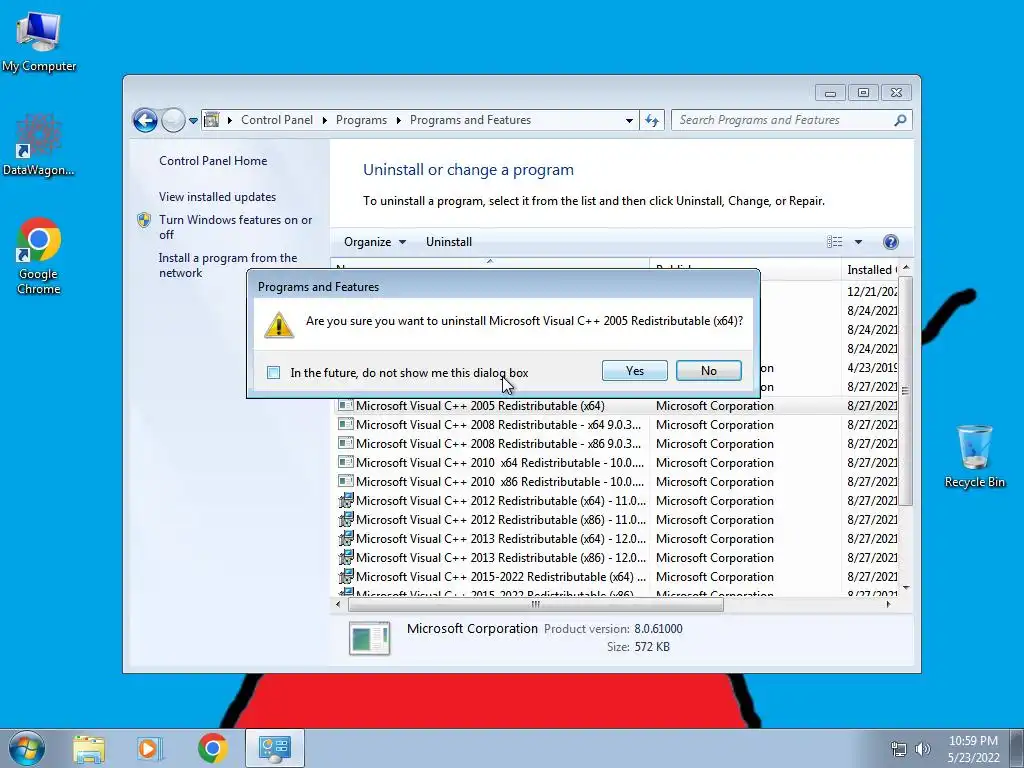The width and height of the screenshot is (1024, 768).
Task: Click the Forward navigation arrow button
Action: 173,120
